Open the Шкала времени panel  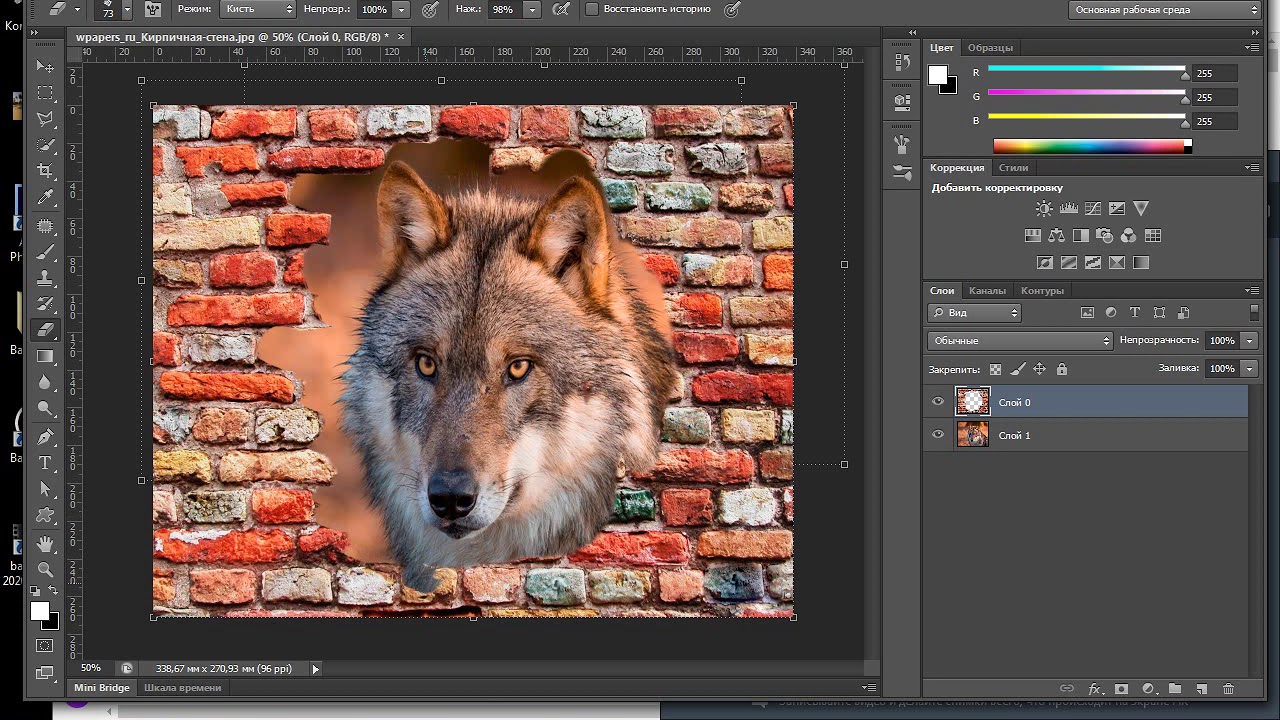182,688
